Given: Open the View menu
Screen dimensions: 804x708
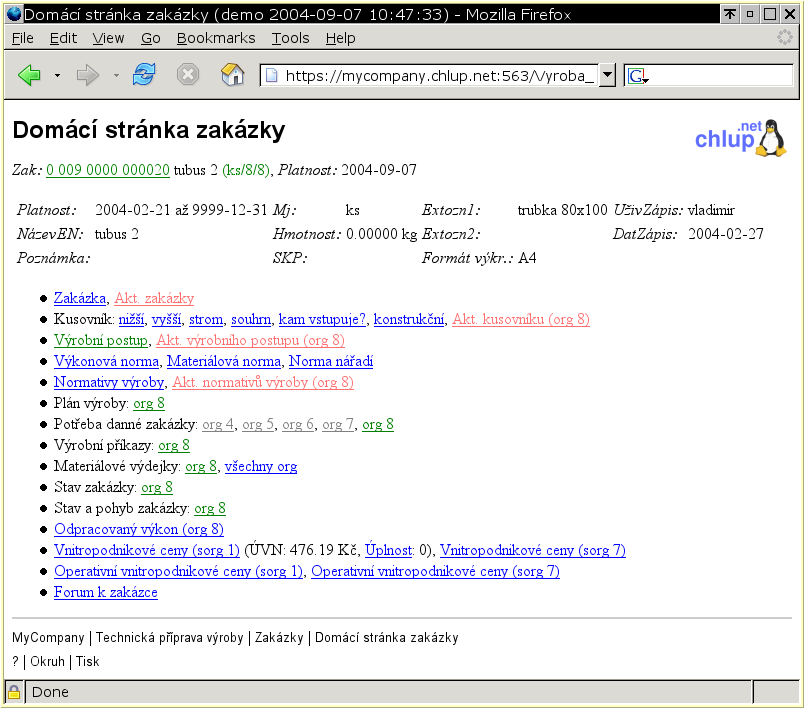Looking at the screenshot, I should 108,38.
